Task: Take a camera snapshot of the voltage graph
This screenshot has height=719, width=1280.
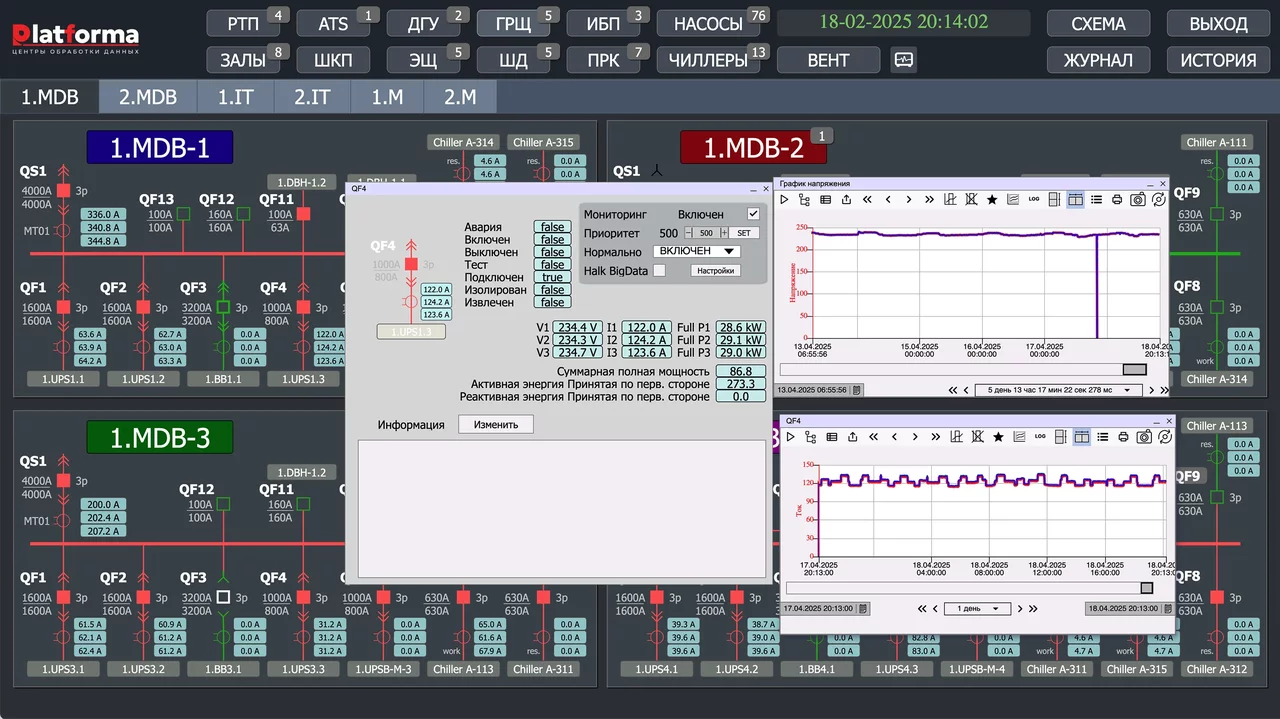Action: [x=1138, y=200]
